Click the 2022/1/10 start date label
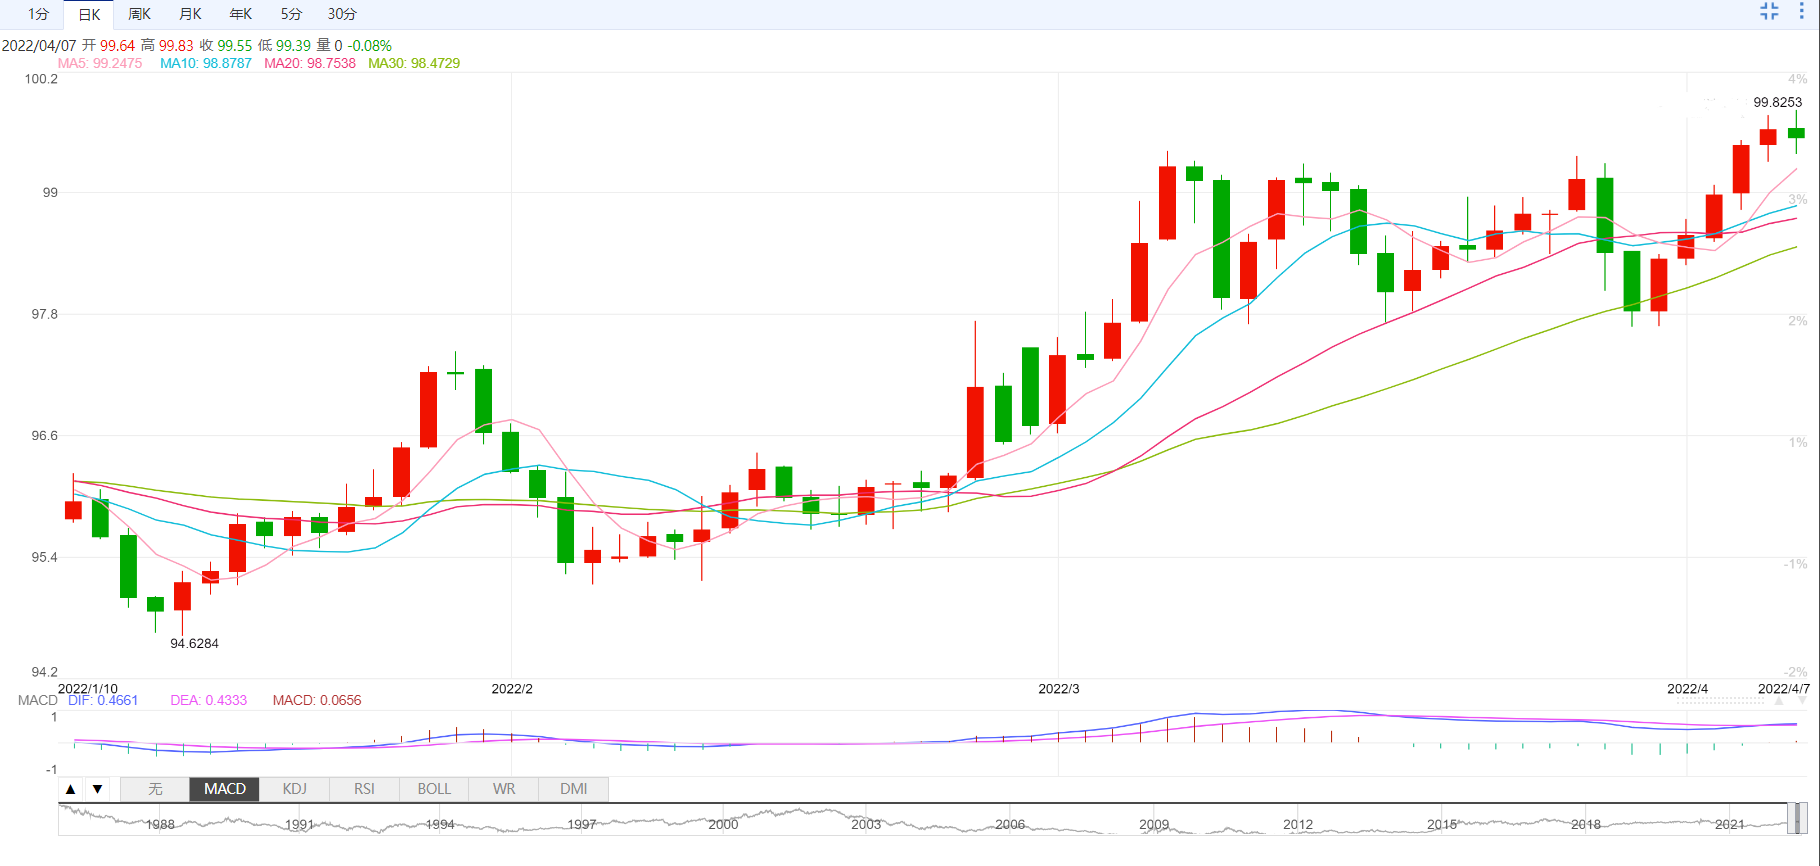 (x=88, y=689)
